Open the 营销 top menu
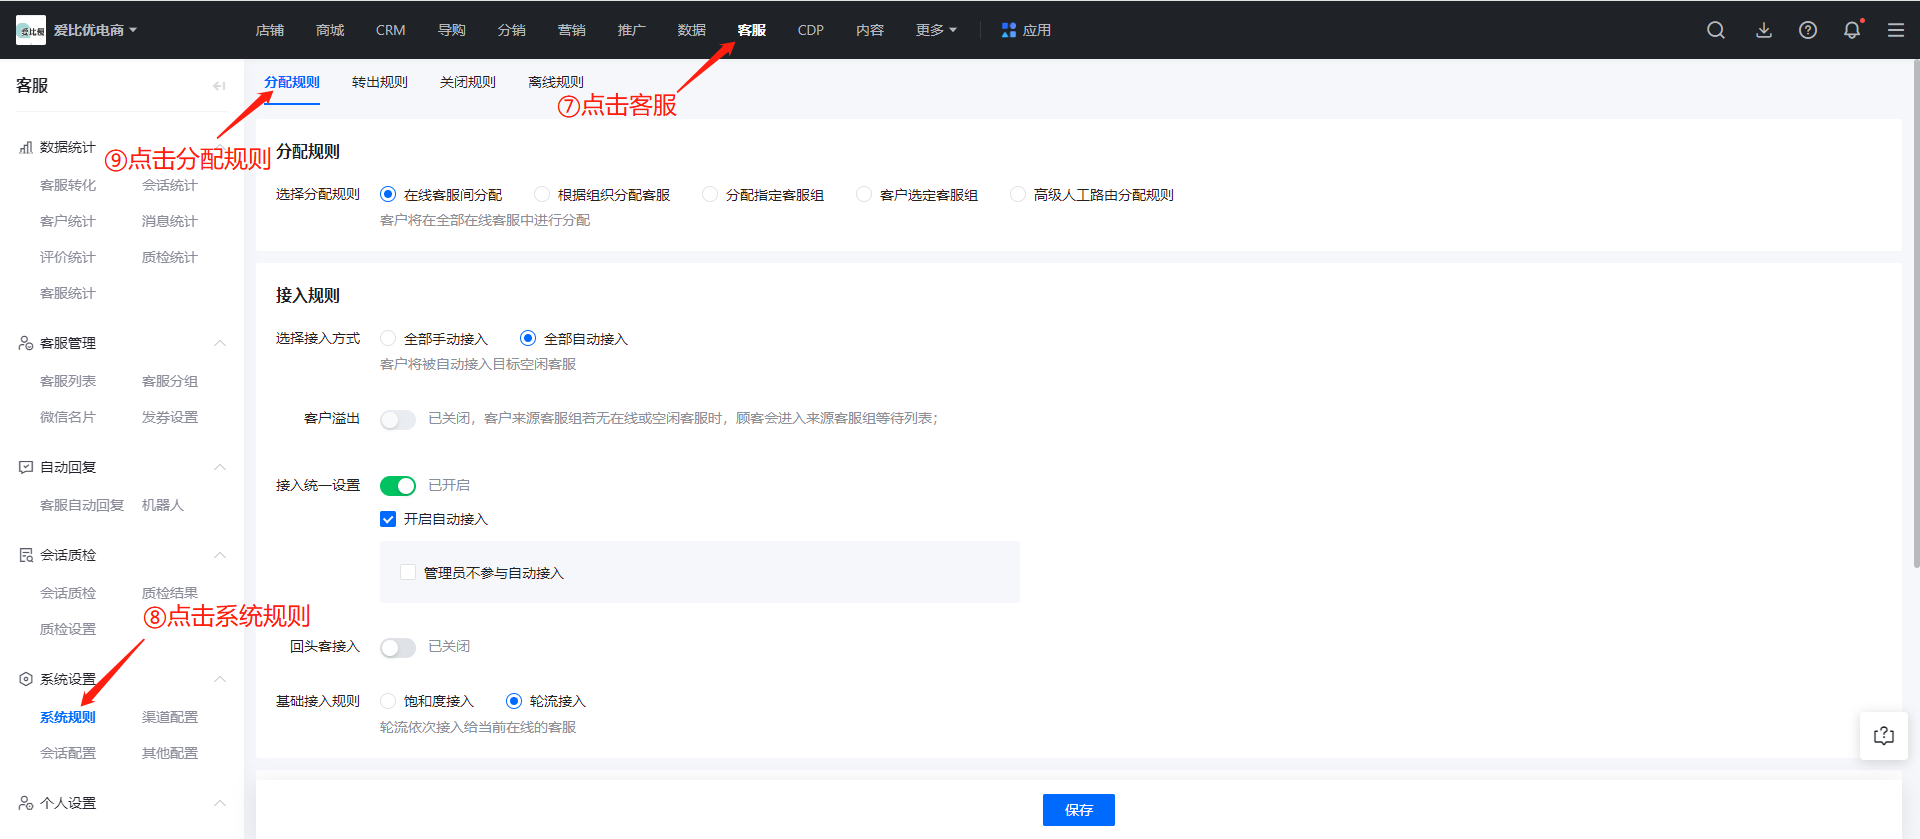 (x=572, y=30)
